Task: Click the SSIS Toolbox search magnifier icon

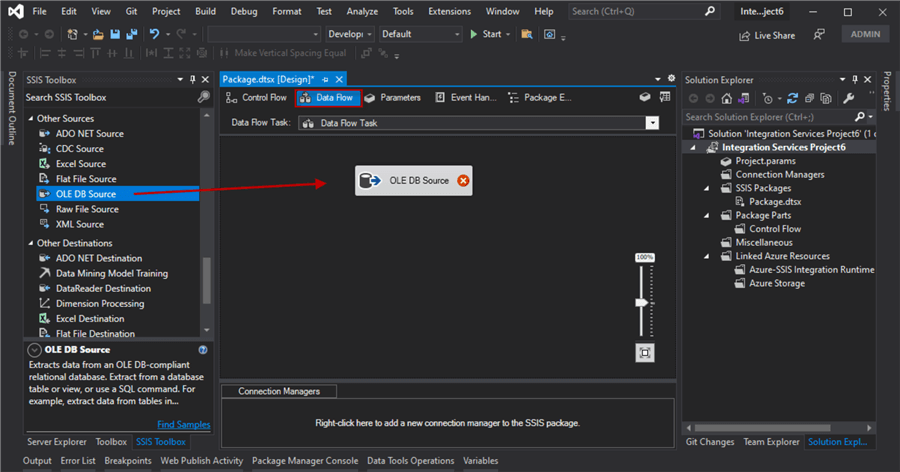Action: 204,97
